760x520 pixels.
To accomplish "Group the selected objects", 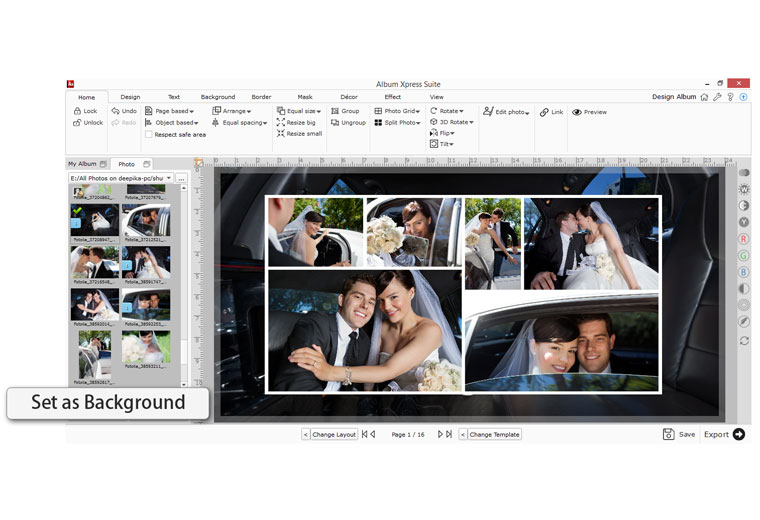I will pos(345,111).
